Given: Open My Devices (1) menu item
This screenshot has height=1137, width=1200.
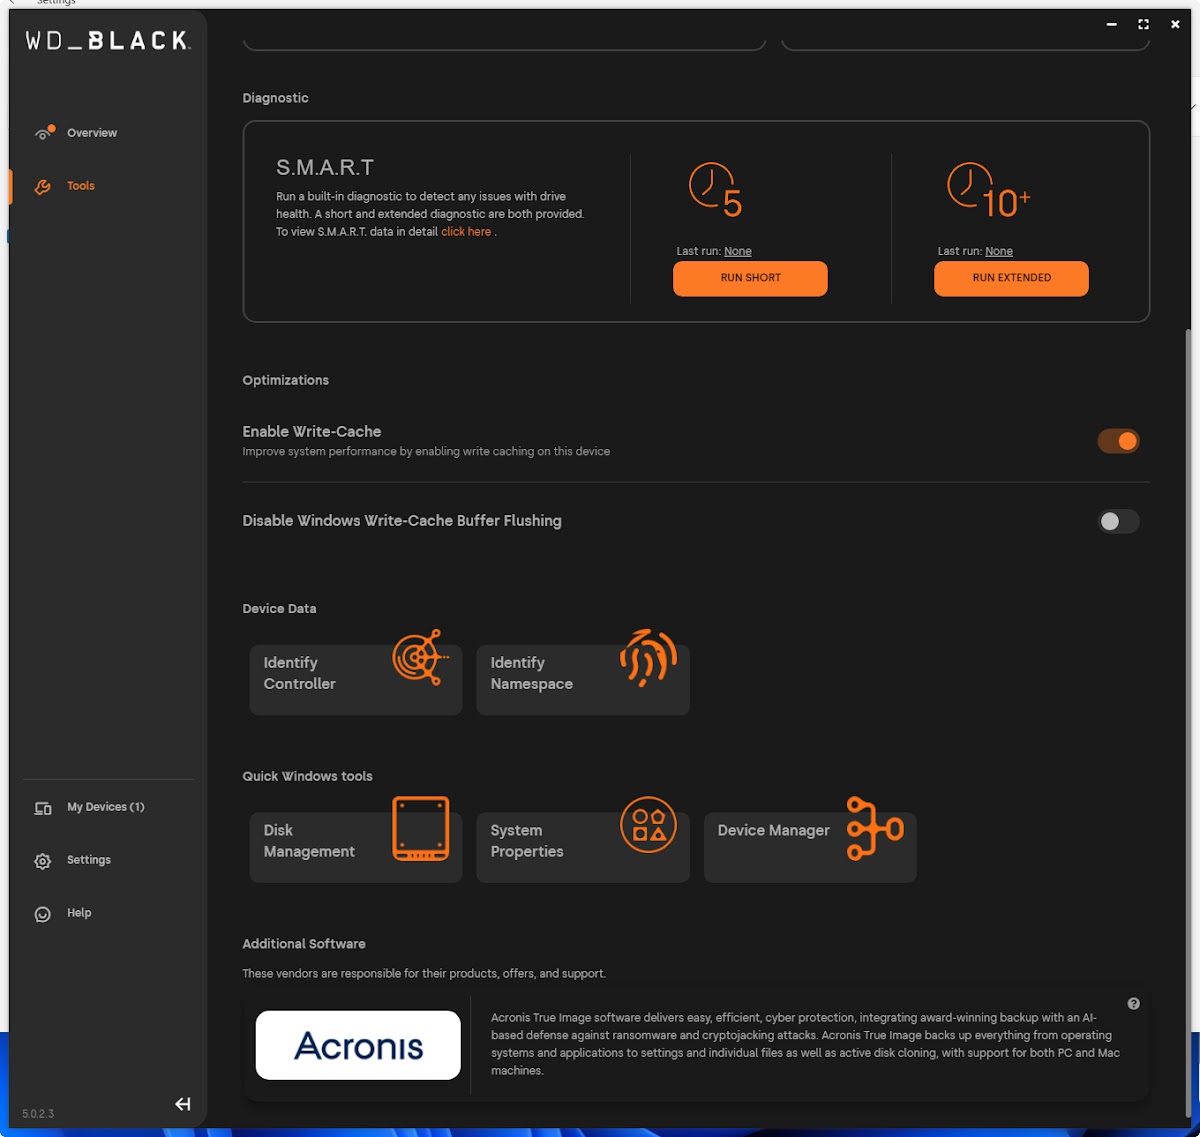Looking at the screenshot, I should [x=106, y=807].
